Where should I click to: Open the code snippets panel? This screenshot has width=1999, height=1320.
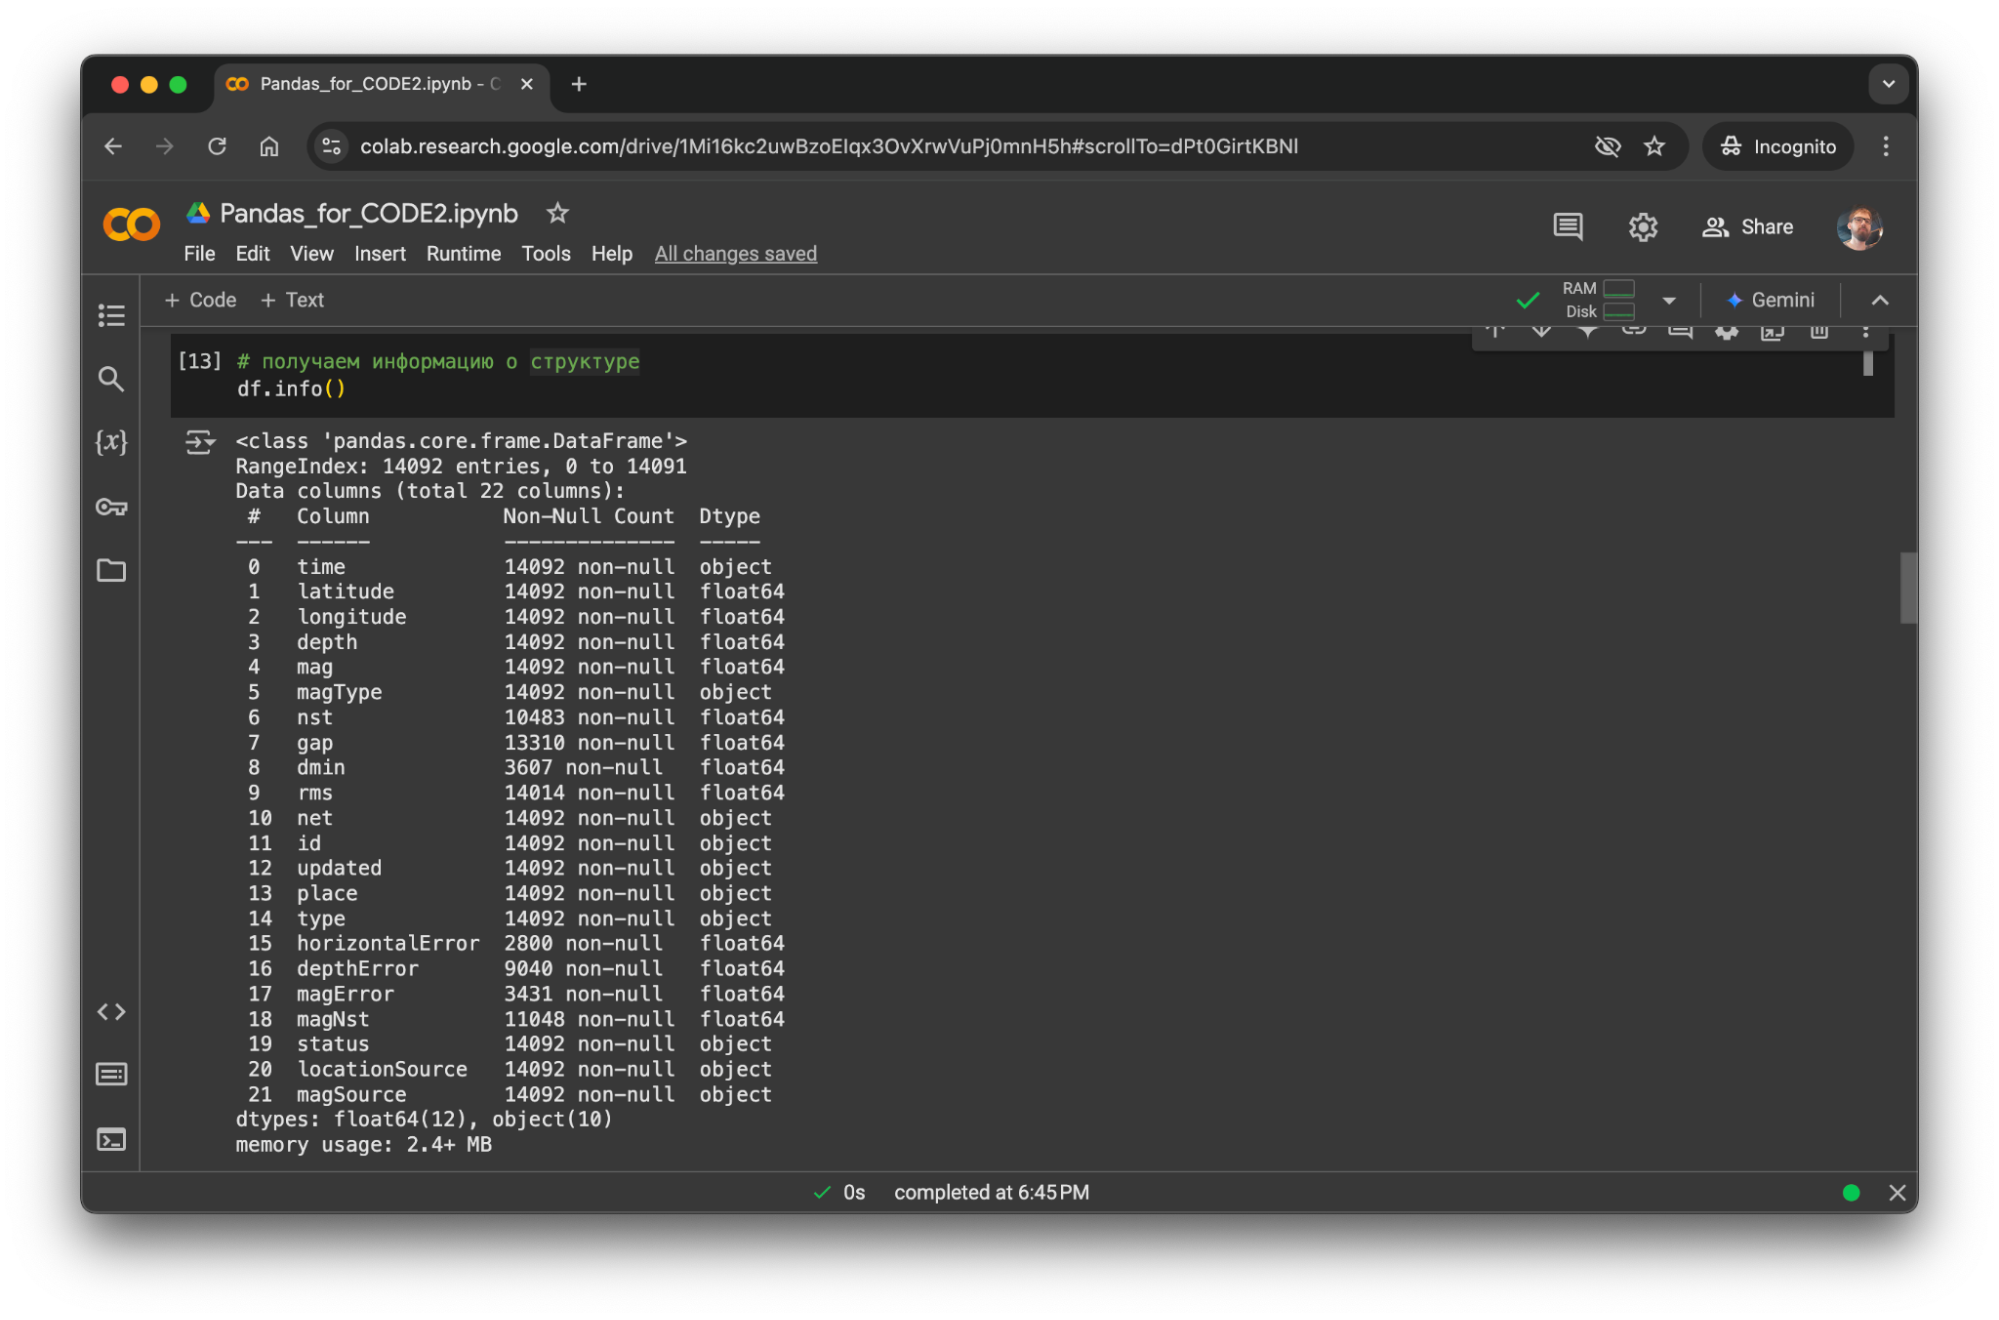(111, 1011)
